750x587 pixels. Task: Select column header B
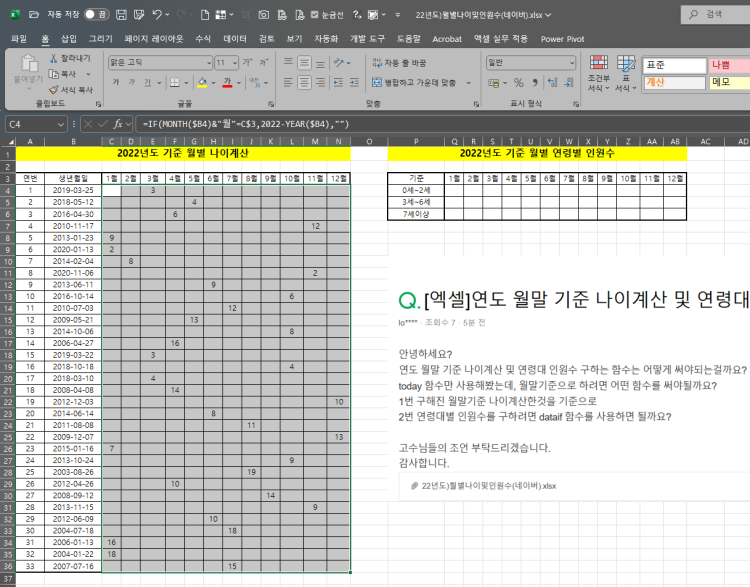click(x=73, y=142)
